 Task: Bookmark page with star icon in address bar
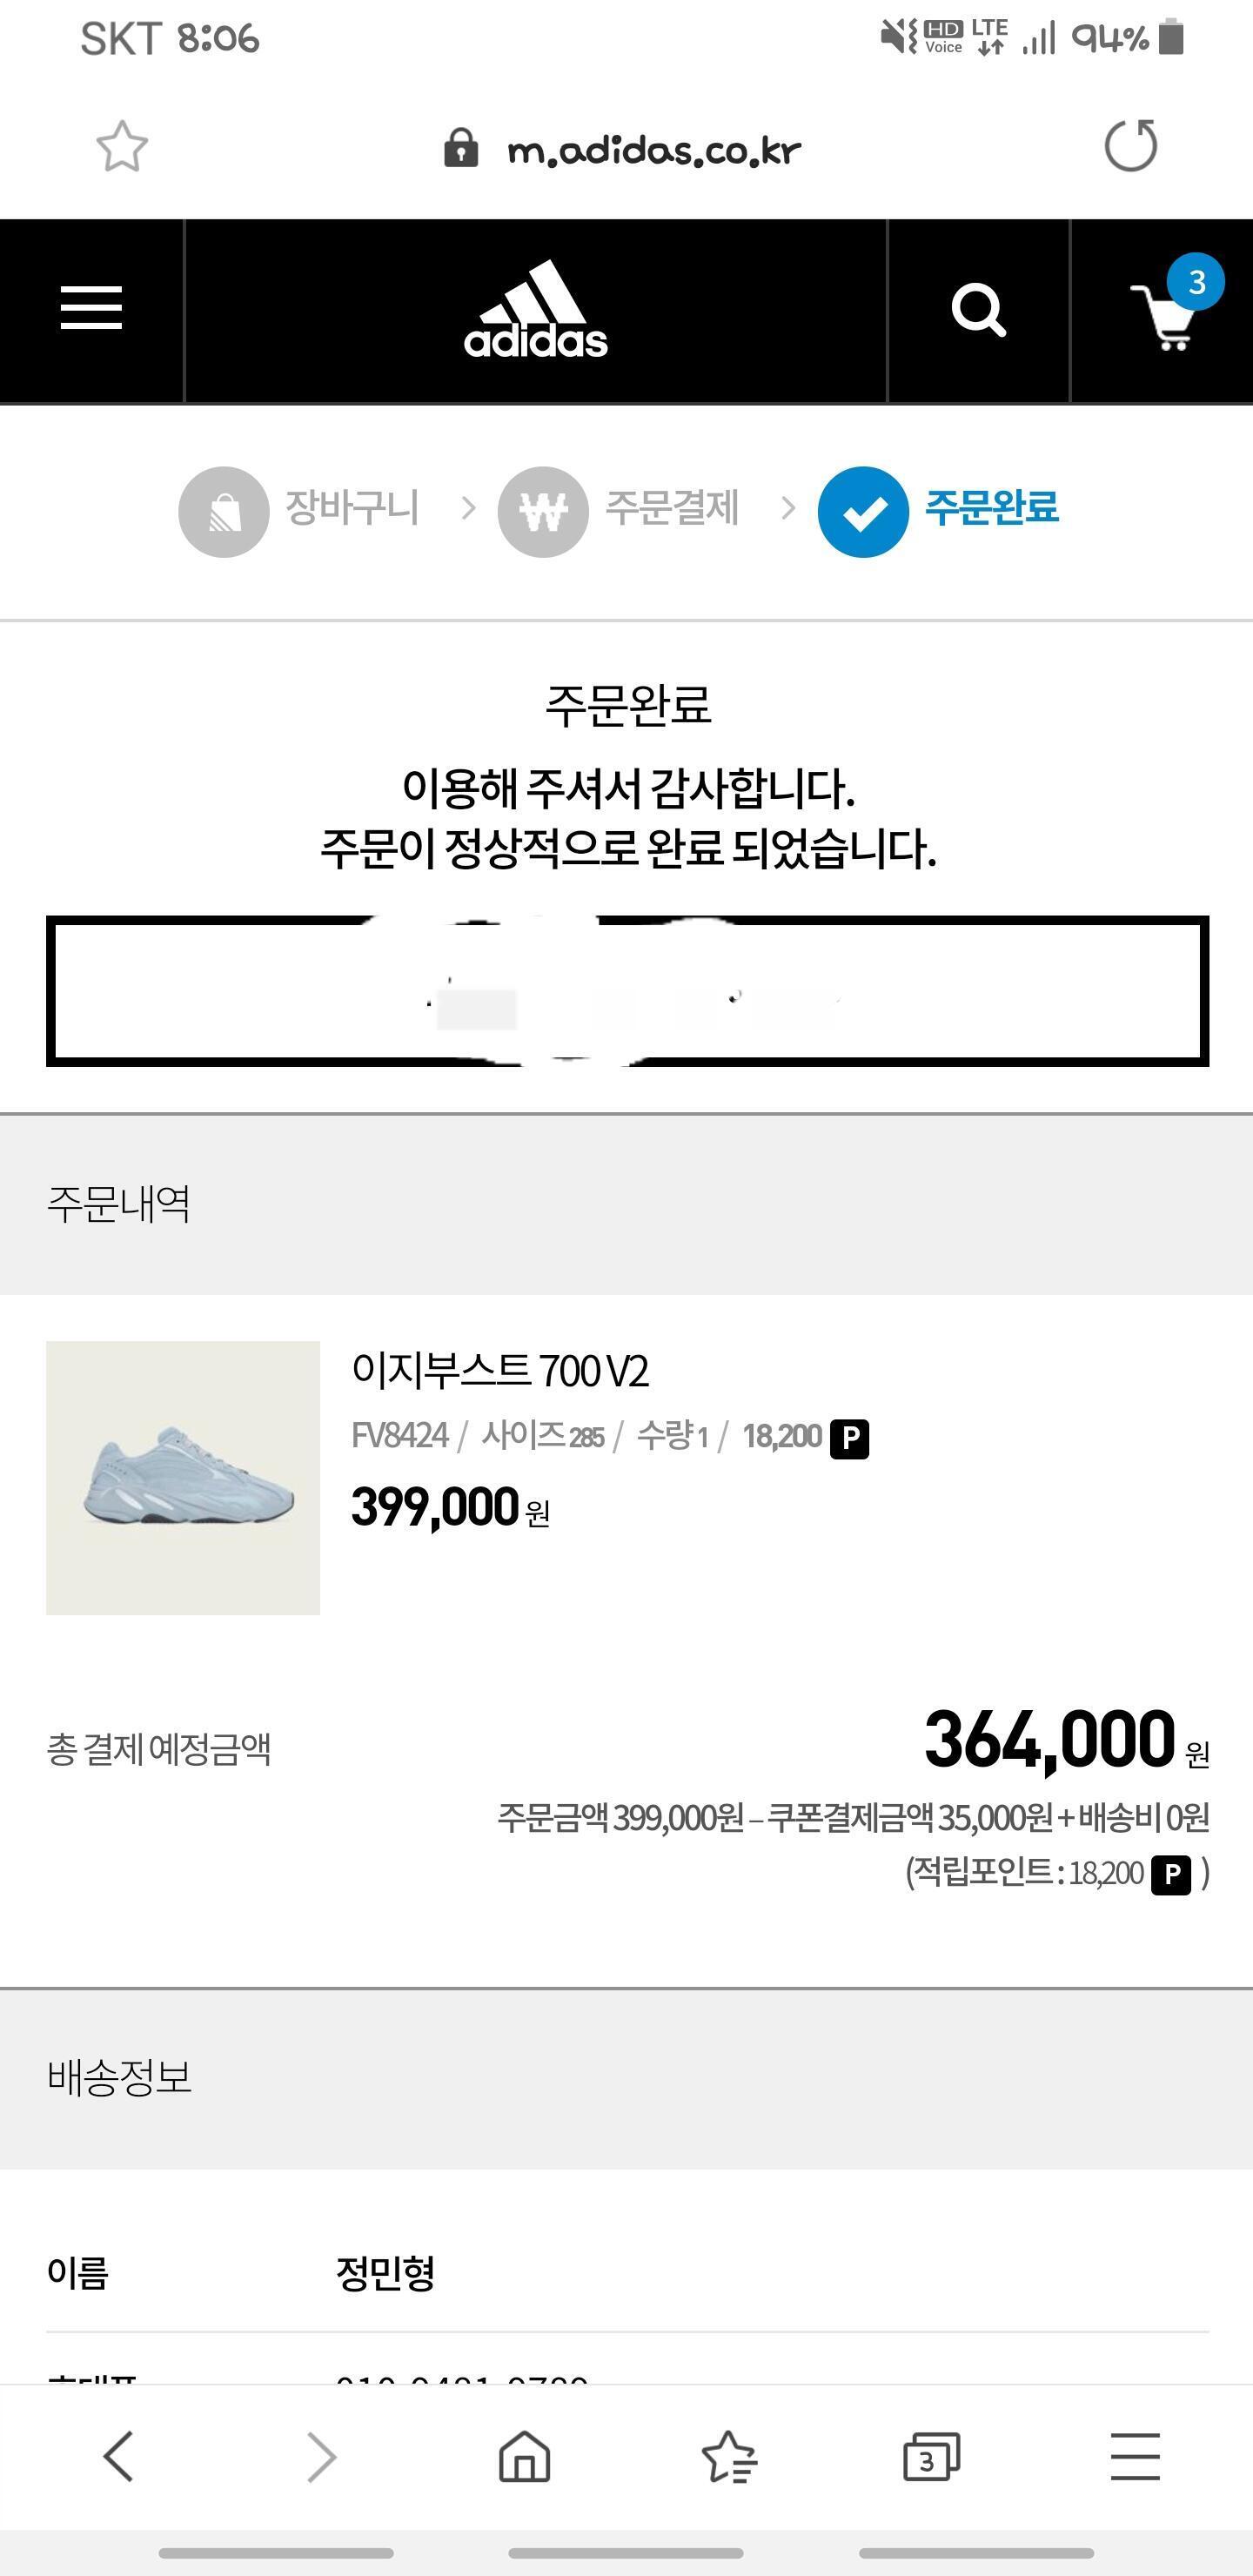click(x=122, y=148)
